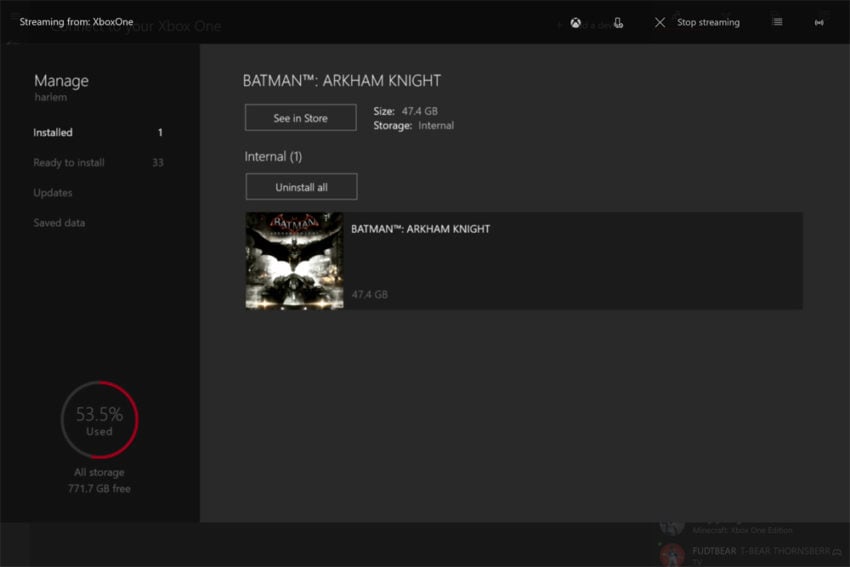
Task: Click the Size 47.4 GB value
Action: [420, 111]
